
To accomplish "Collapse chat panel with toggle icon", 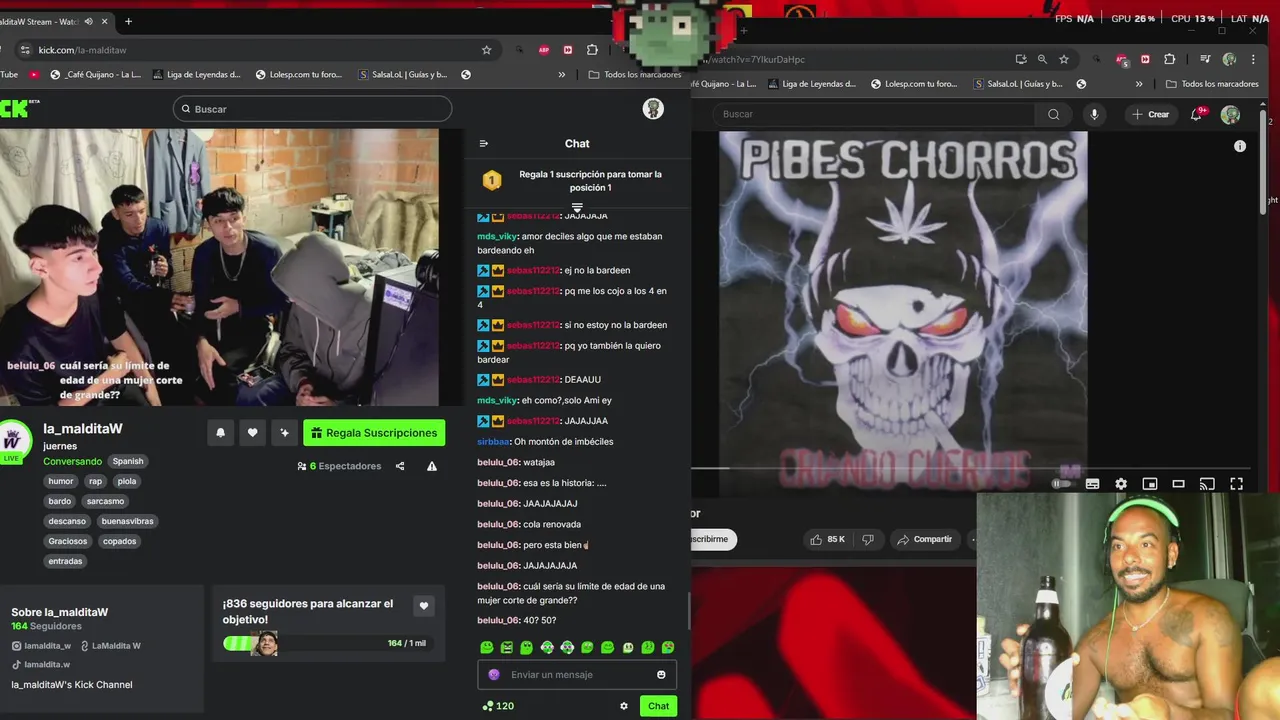I will pyautogui.click(x=484, y=143).
